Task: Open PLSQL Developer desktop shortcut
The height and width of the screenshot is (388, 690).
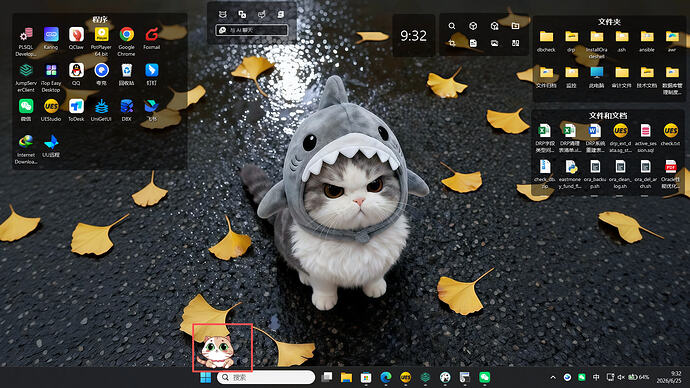Action: 26,41
